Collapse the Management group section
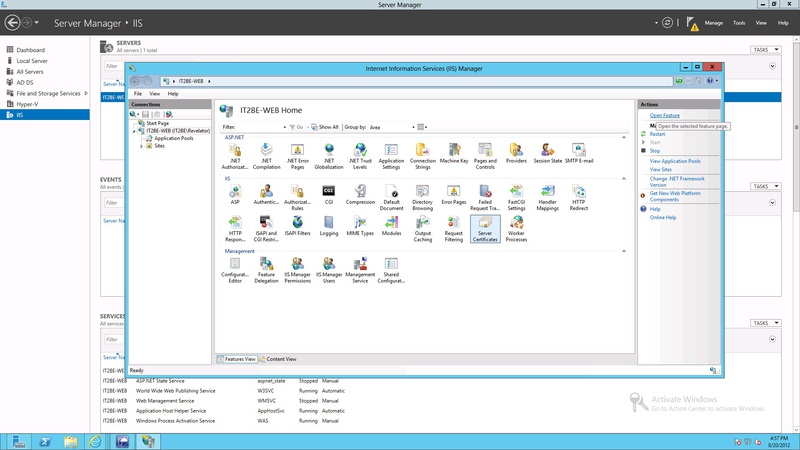This screenshot has width=800, height=450. coord(623,251)
